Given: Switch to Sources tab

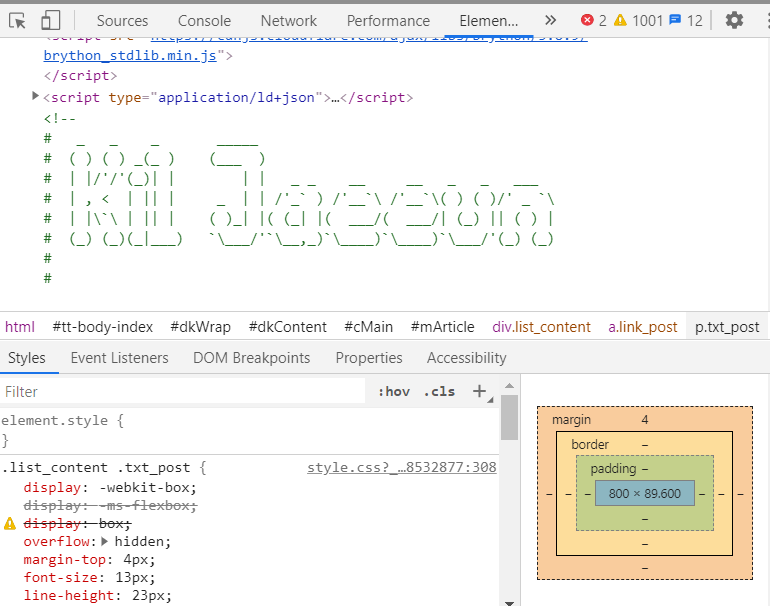Looking at the screenshot, I should (122, 21).
